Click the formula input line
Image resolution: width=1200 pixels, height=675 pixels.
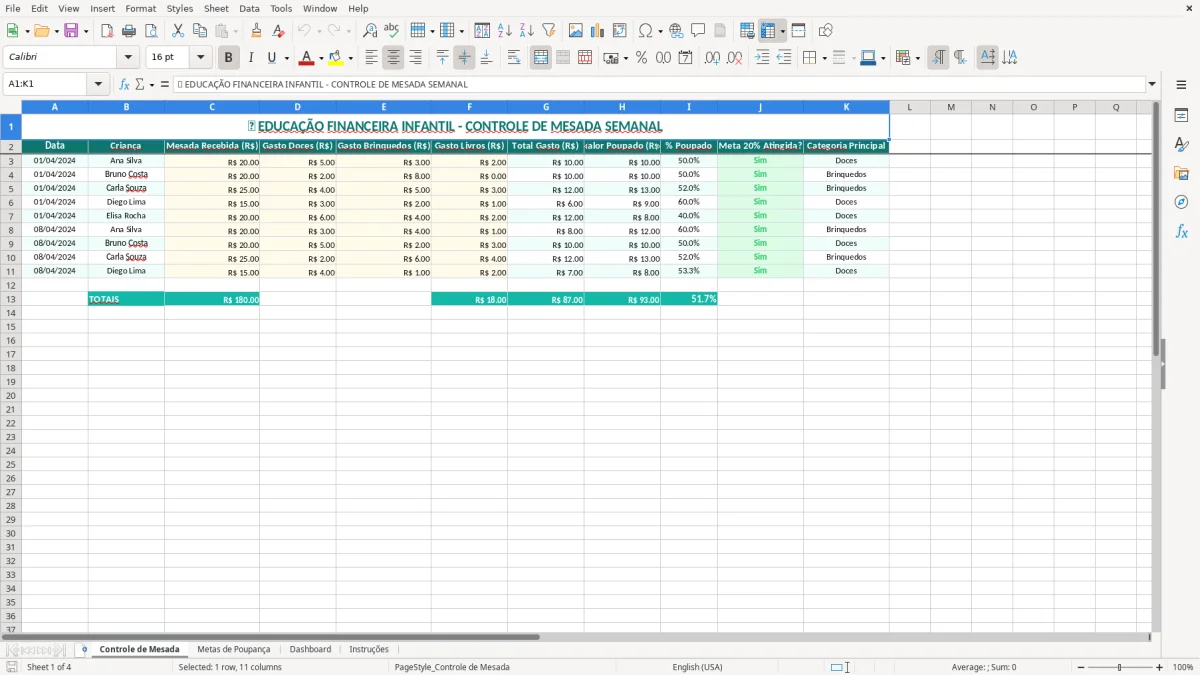point(658,85)
